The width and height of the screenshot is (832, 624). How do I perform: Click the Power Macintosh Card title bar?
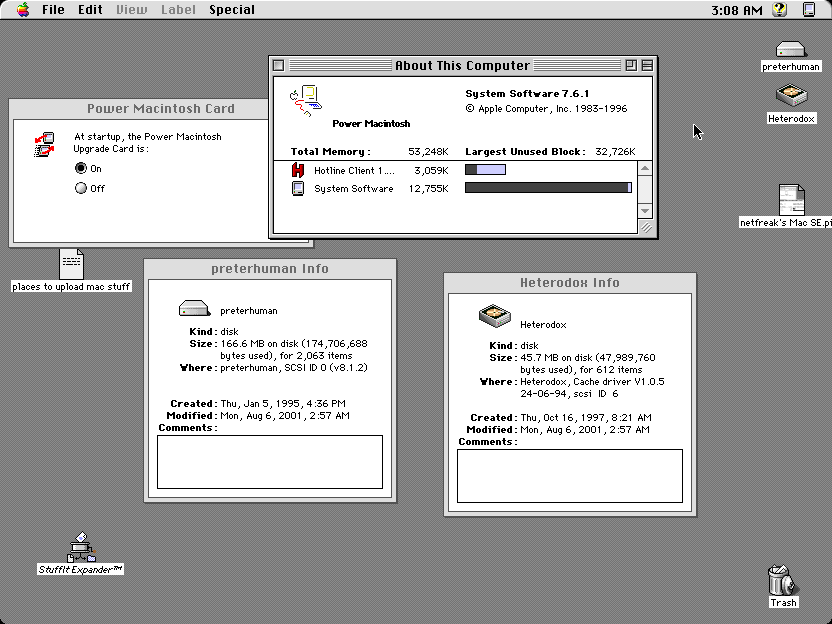pos(139,108)
